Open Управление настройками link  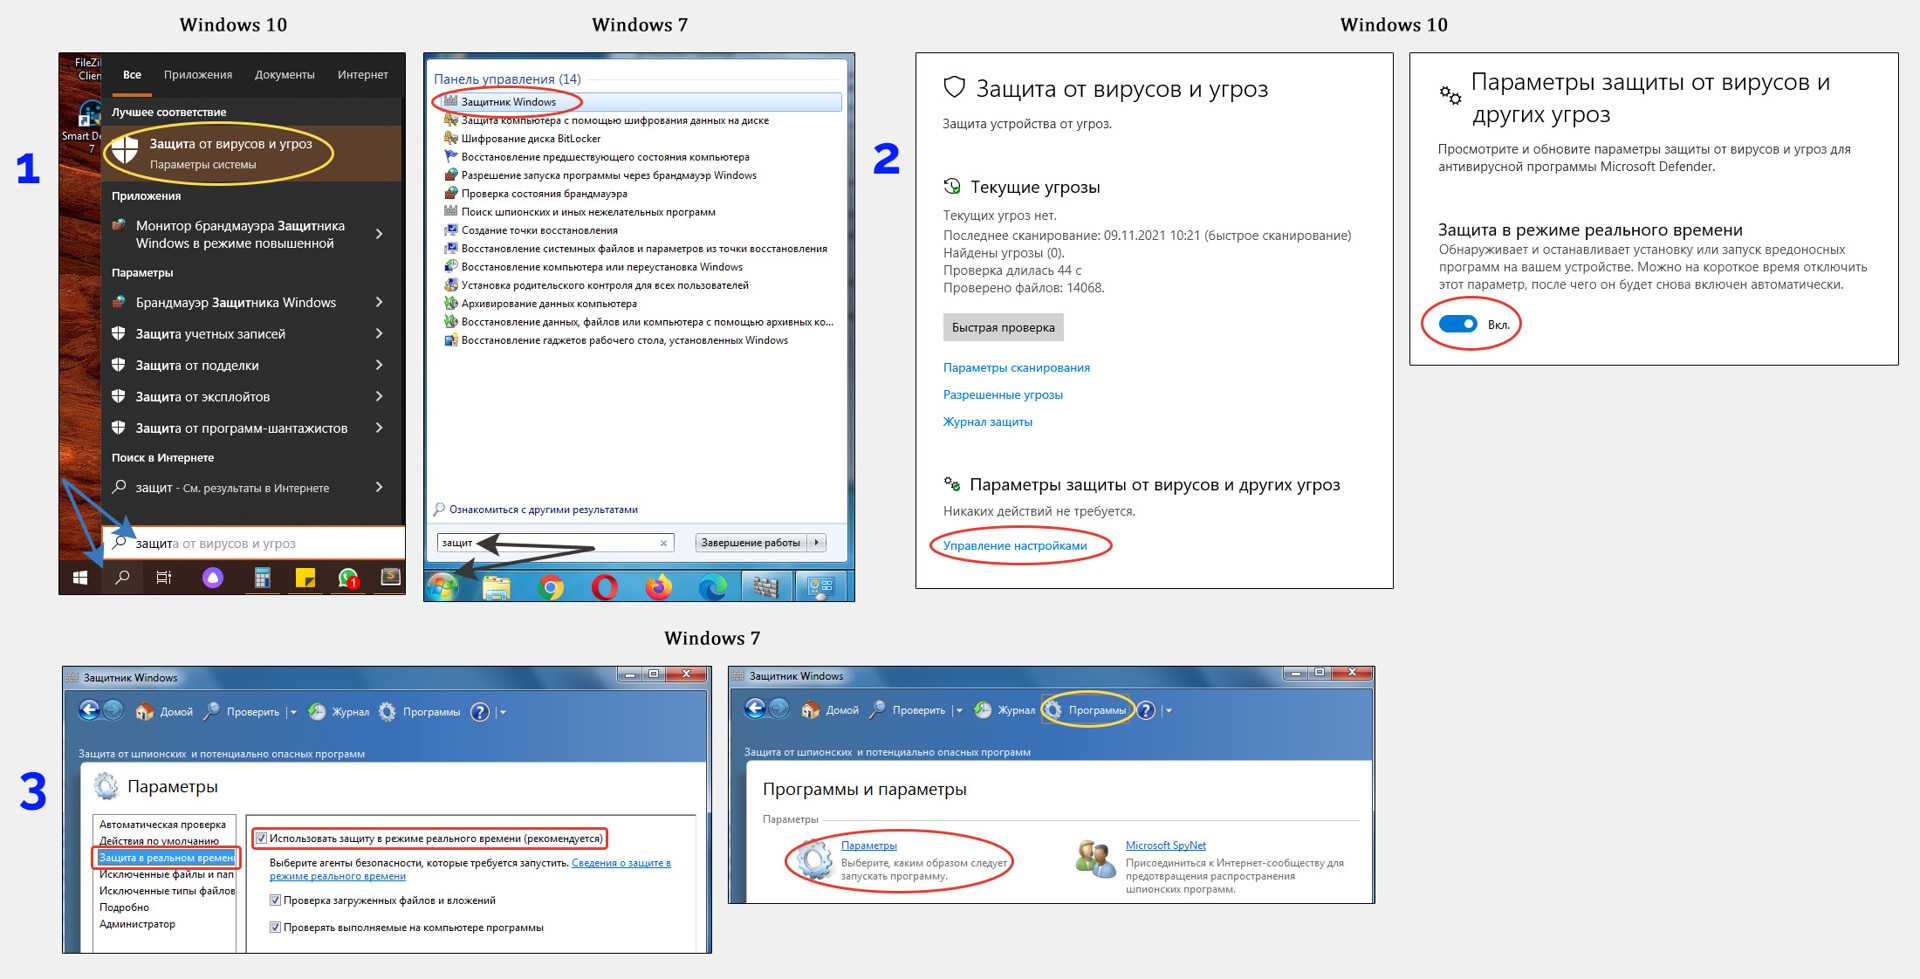pyautogui.click(x=1015, y=546)
